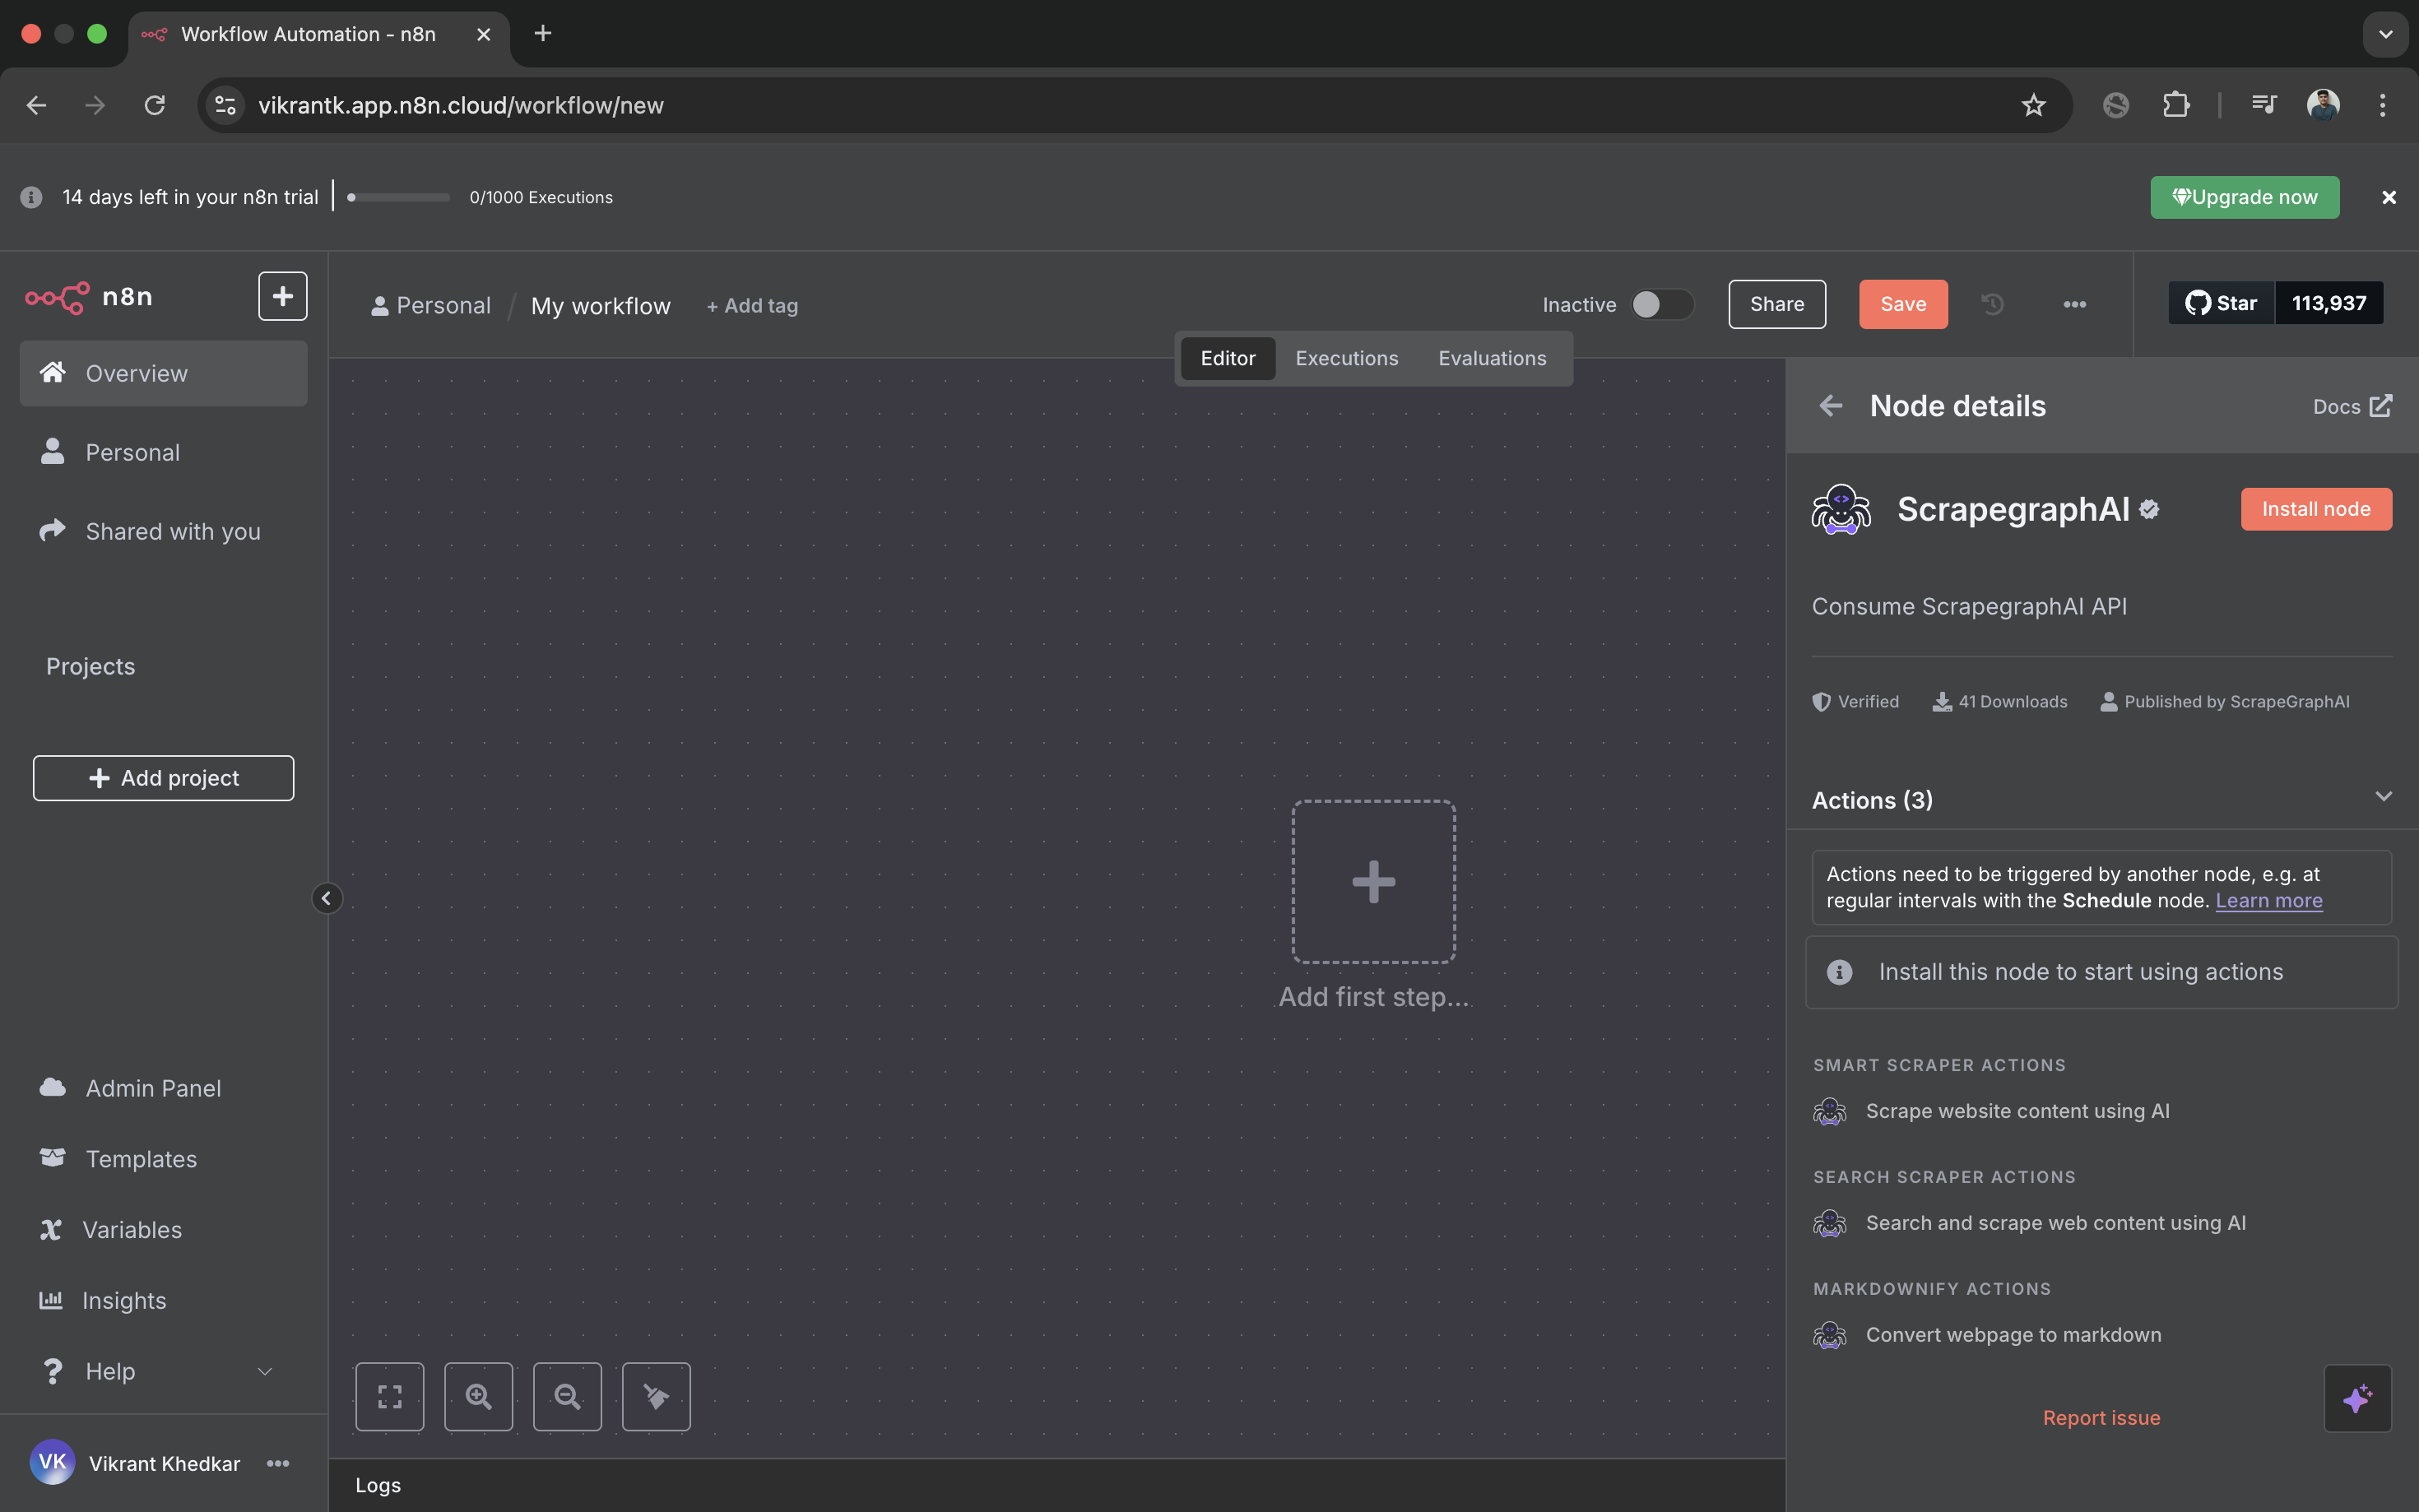Image resolution: width=2419 pixels, height=1512 pixels.
Task: Click the 113,937 star count
Action: point(2329,303)
